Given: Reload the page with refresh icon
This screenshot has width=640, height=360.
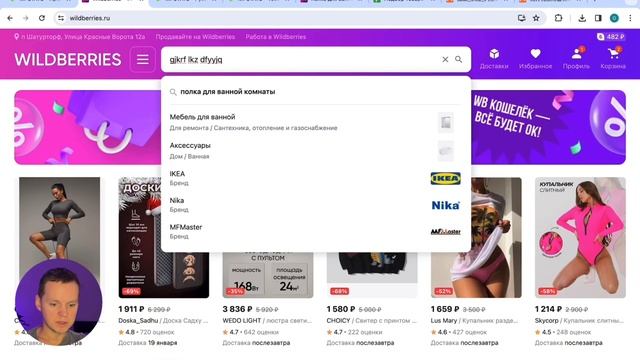Looking at the screenshot, I should pos(42,18).
